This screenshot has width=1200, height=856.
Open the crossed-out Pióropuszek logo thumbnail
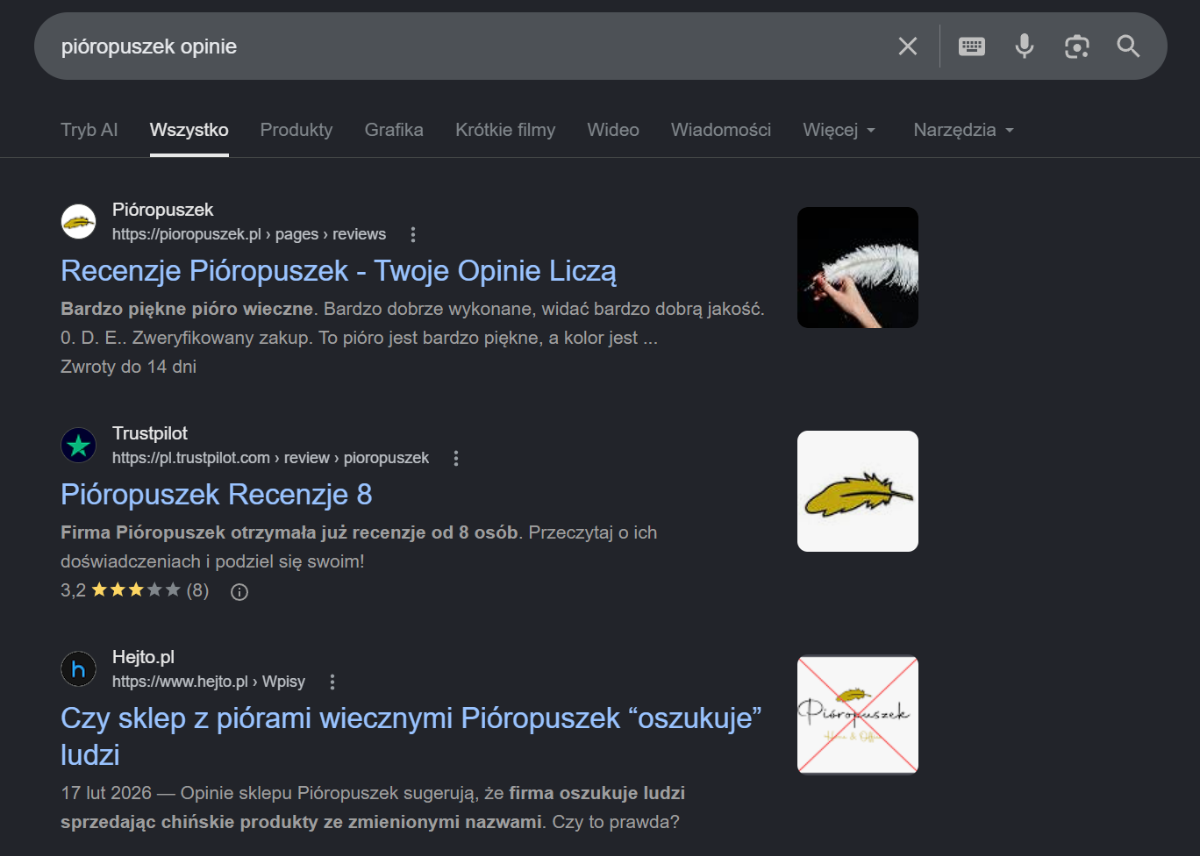[857, 714]
